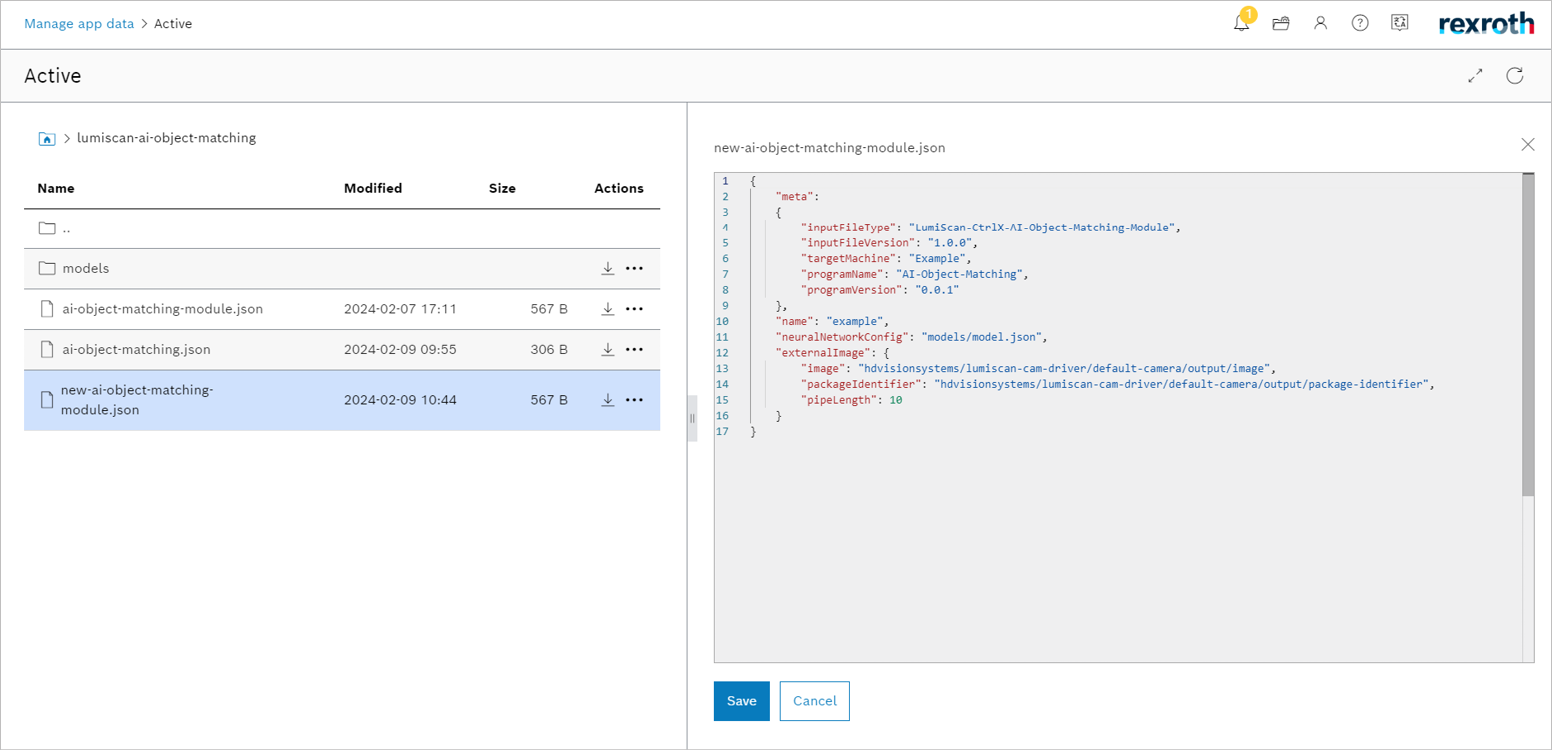Click the 306 B size cell
Viewport: 1552px width, 750px height.
pos(549,349)
